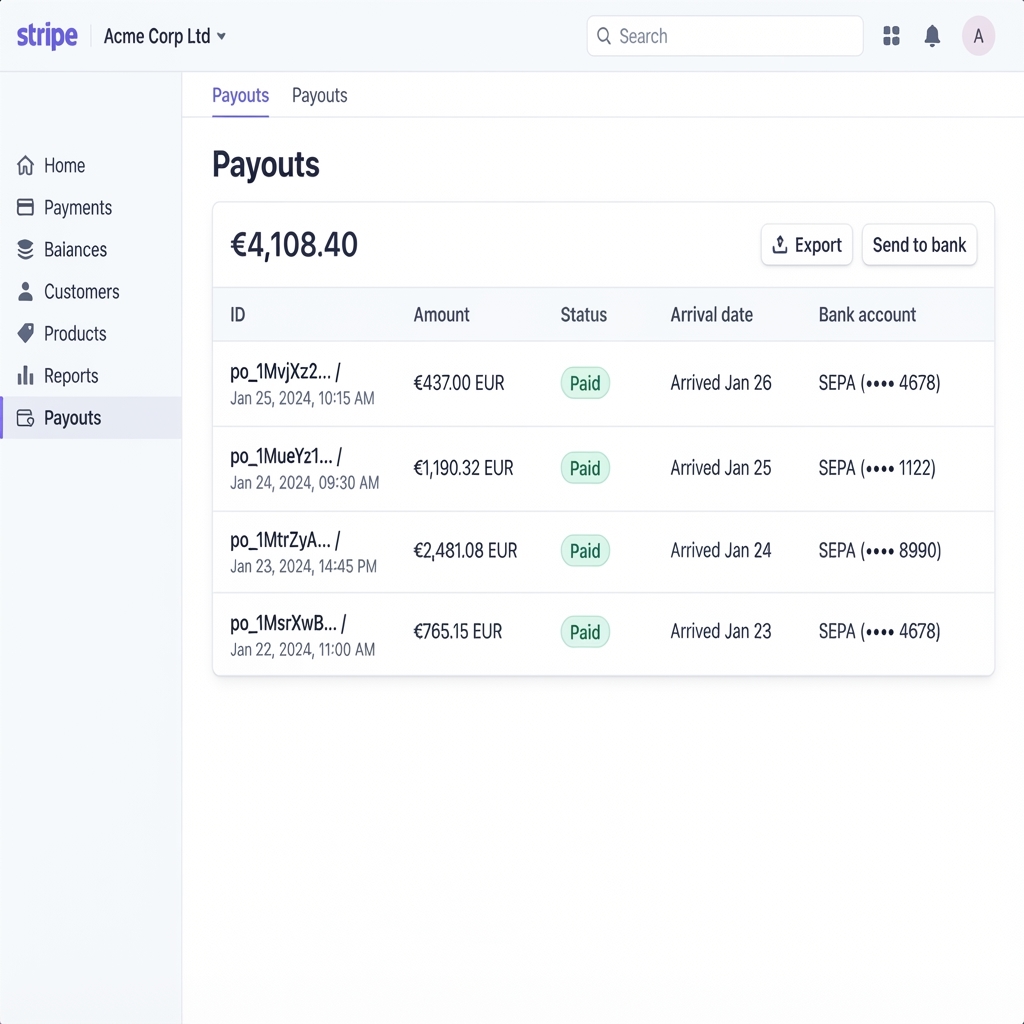Screen dimensions: 1024x1024
Task: Click the €2,481.08 EUR amount
Action: pos(466,551)
